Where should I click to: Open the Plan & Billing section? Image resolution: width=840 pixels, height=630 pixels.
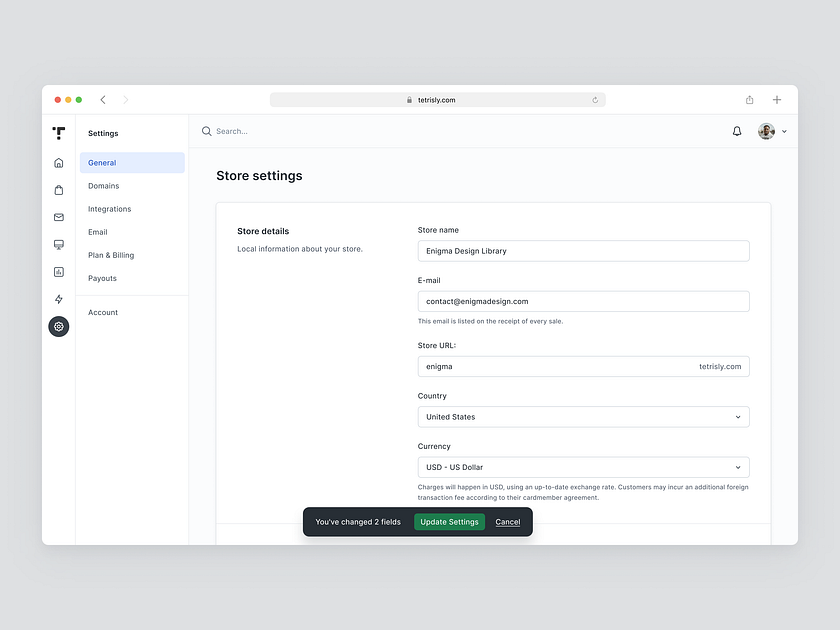[x=110, y=255]
